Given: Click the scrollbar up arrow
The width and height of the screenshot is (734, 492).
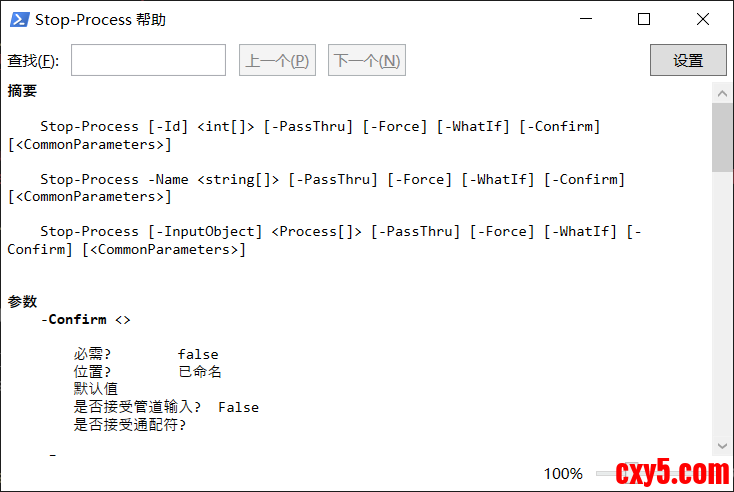Looking at the screenshot, I should pyautogui.click(x=722, y=91).
